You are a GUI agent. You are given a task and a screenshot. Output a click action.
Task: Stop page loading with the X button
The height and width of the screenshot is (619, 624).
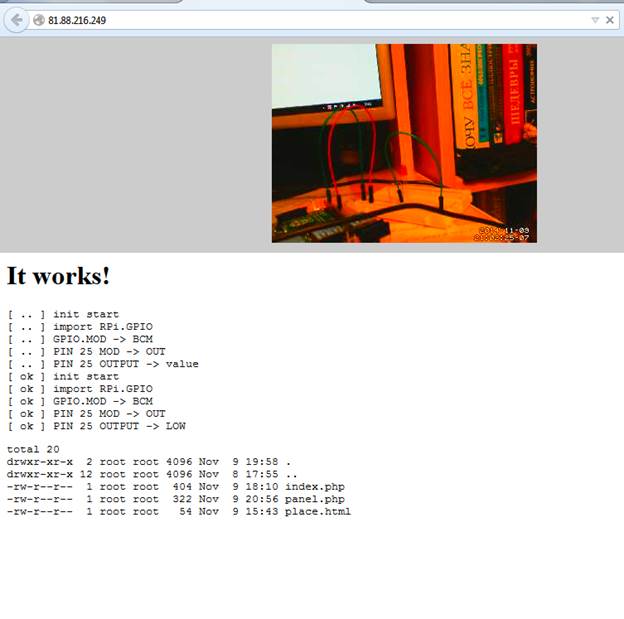click(x=610, y=20)
